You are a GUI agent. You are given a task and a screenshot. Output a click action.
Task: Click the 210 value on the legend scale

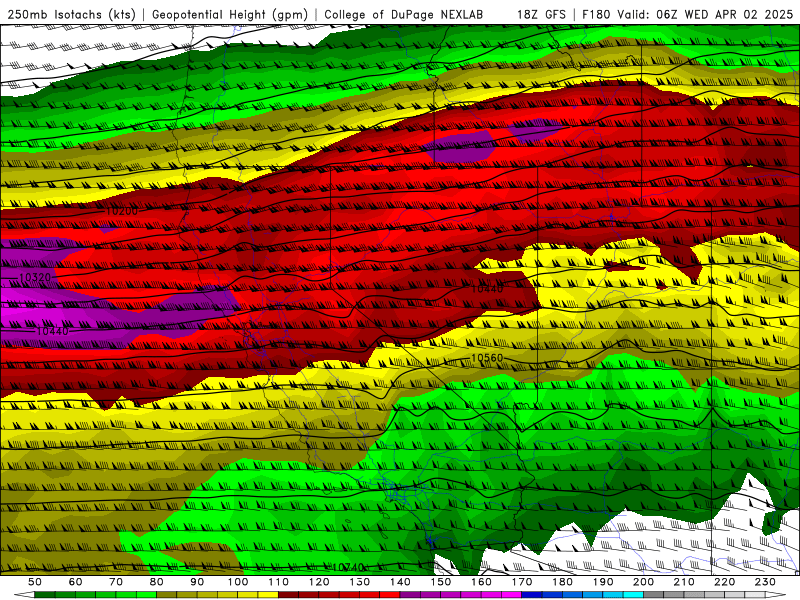tap(684, 582)
